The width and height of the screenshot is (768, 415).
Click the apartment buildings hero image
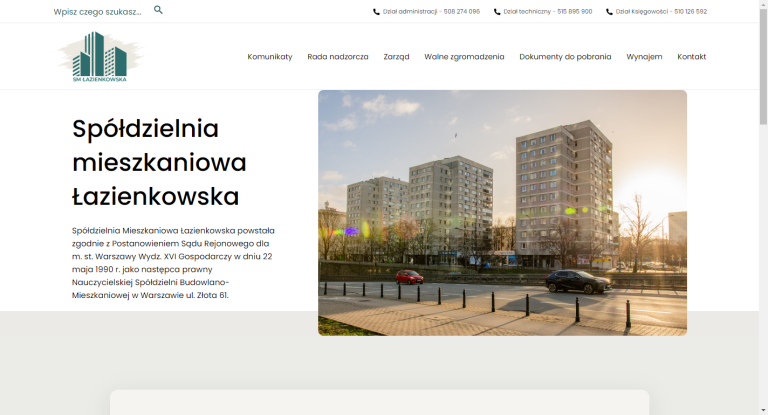[x=502, y=212]
